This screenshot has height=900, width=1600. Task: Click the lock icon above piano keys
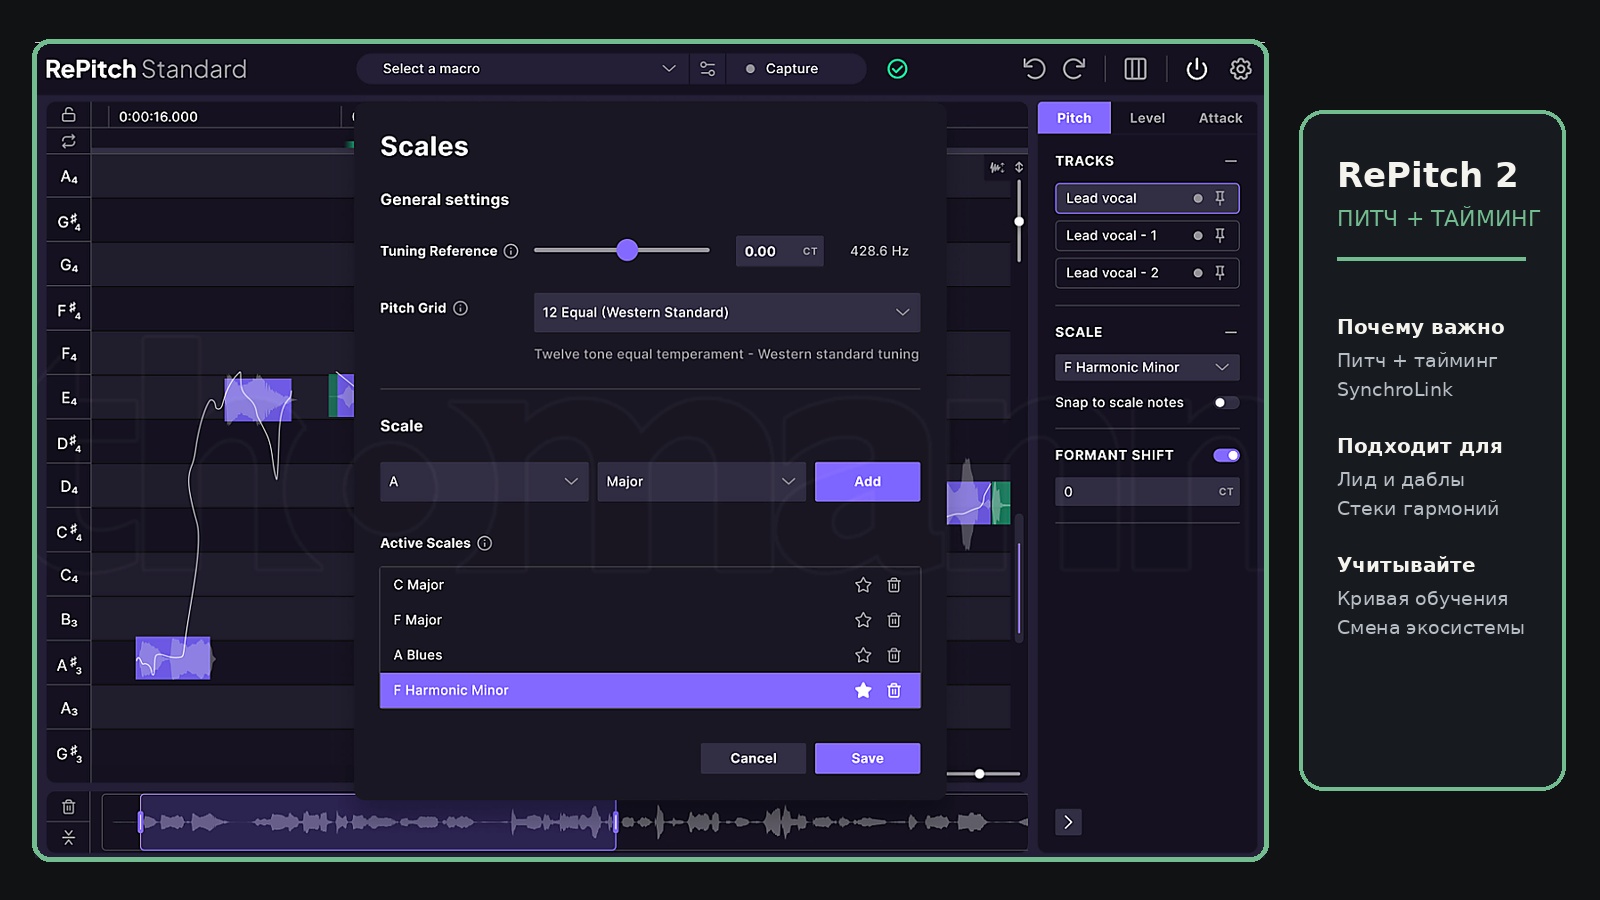tap(68, 114)
